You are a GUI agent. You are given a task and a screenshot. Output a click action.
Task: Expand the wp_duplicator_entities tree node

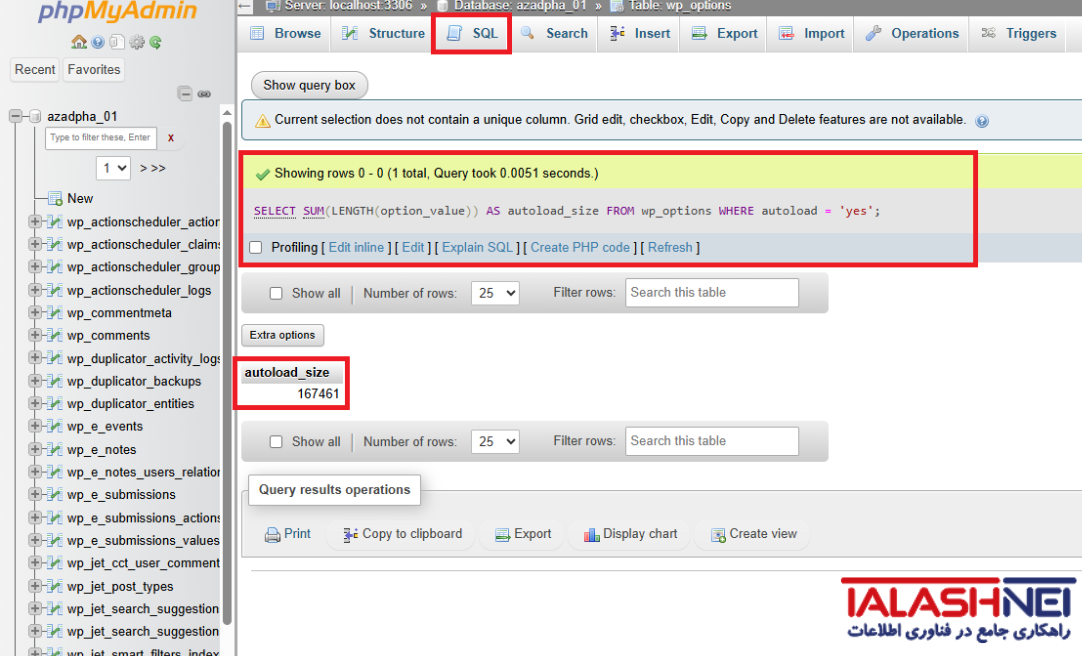35,404
